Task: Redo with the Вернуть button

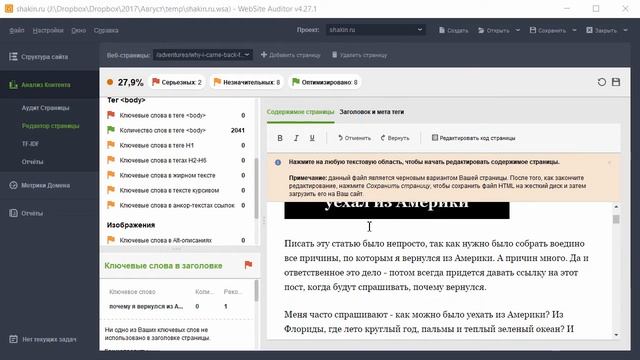Action: pos(395,138)
